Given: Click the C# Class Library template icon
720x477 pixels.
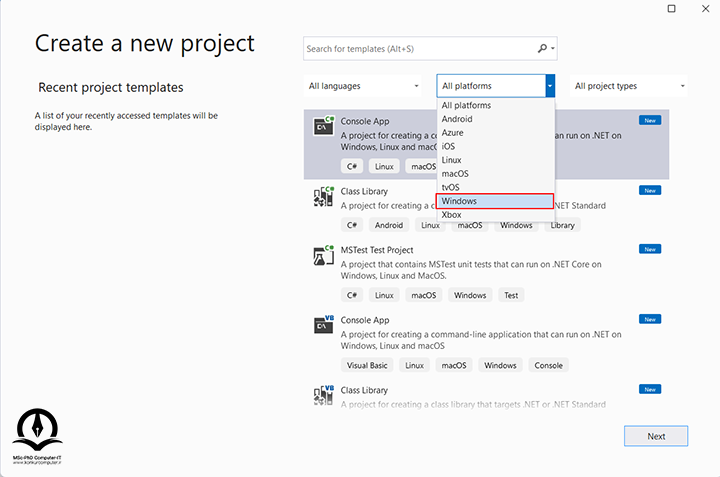Looking at the screenshot, I should click(x=324, y=196).
